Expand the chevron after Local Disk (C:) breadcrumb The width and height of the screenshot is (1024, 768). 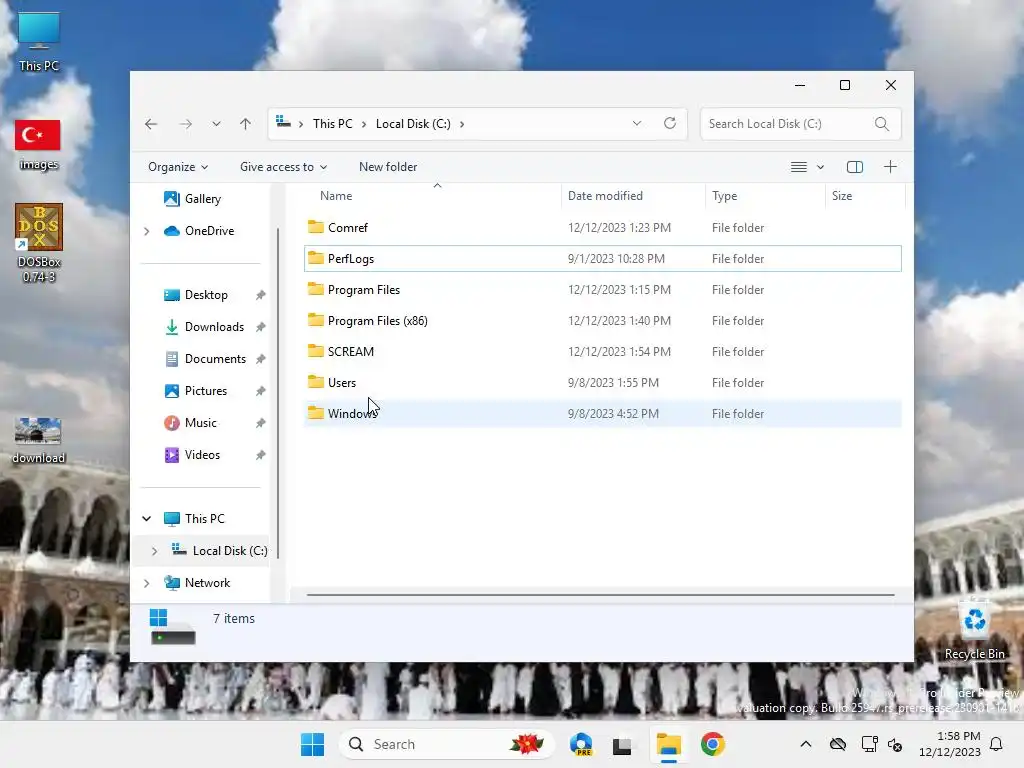pos(462,124)
